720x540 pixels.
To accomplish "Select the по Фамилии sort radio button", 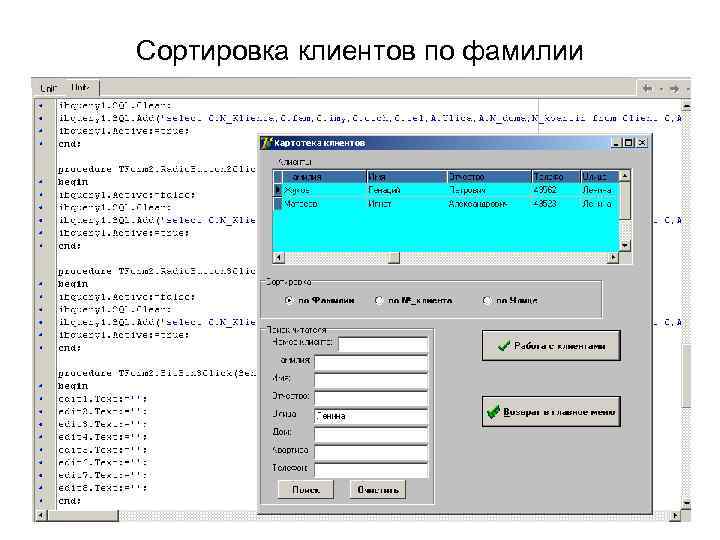I will coord(289,300).
